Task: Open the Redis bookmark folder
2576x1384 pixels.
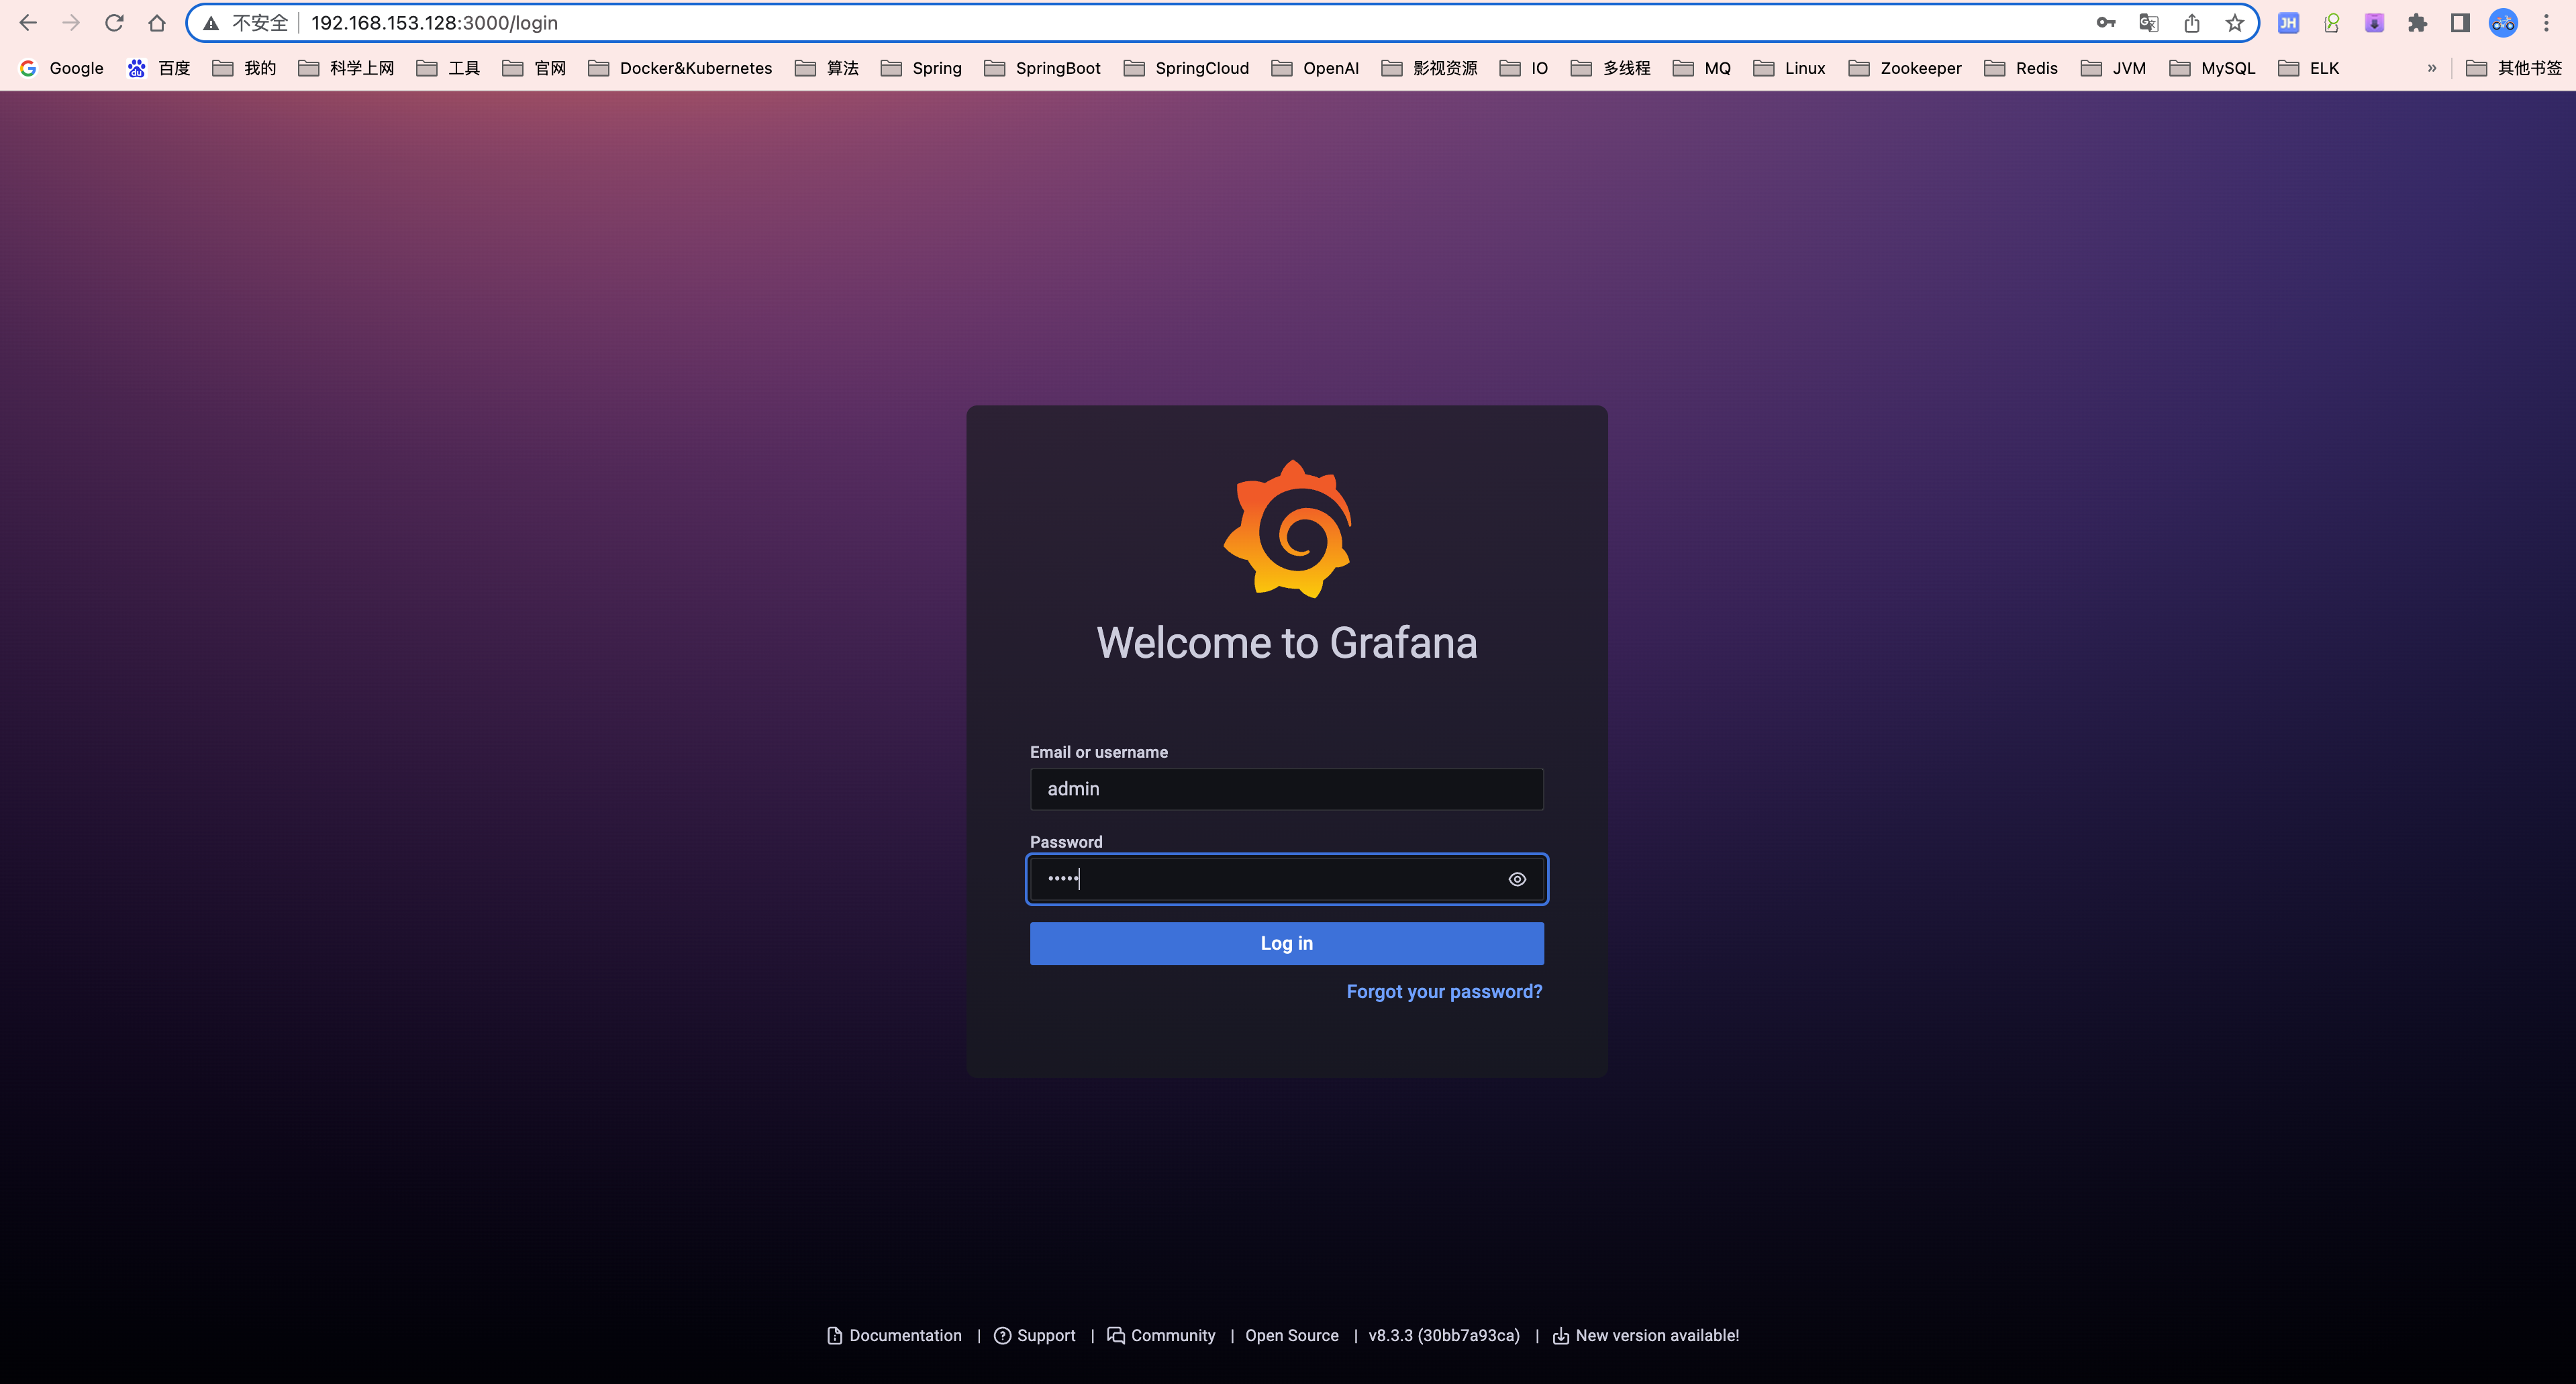Action: tap(2021, 68)
